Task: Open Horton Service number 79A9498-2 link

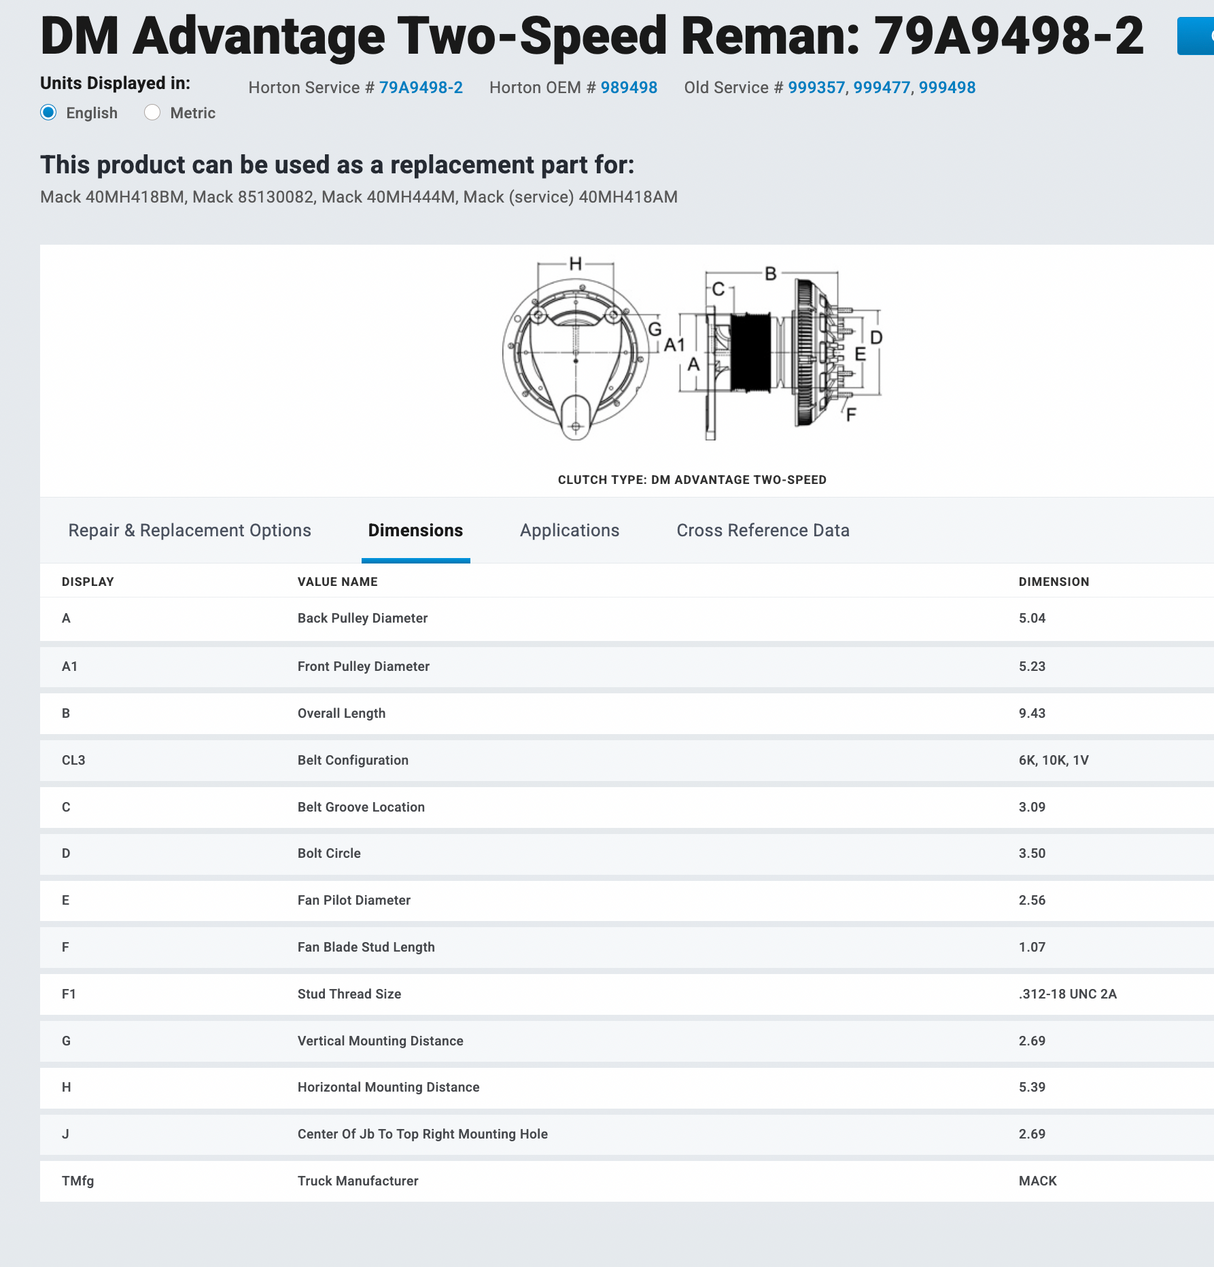Action: click(x=420, y=88)
